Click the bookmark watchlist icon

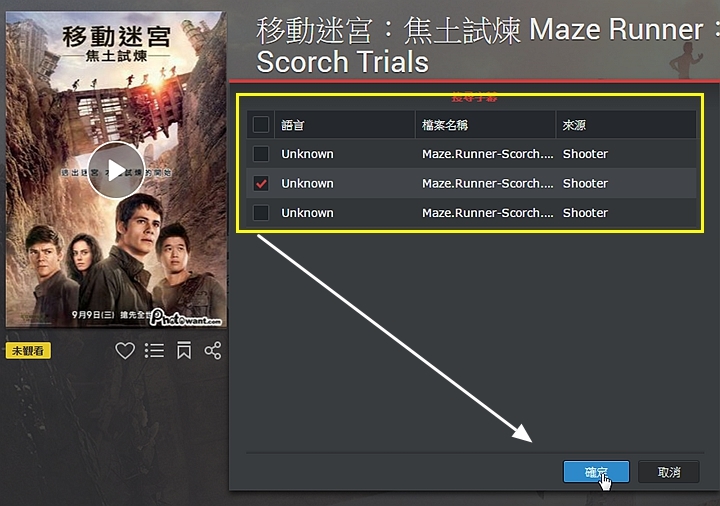tap(184, 350)
